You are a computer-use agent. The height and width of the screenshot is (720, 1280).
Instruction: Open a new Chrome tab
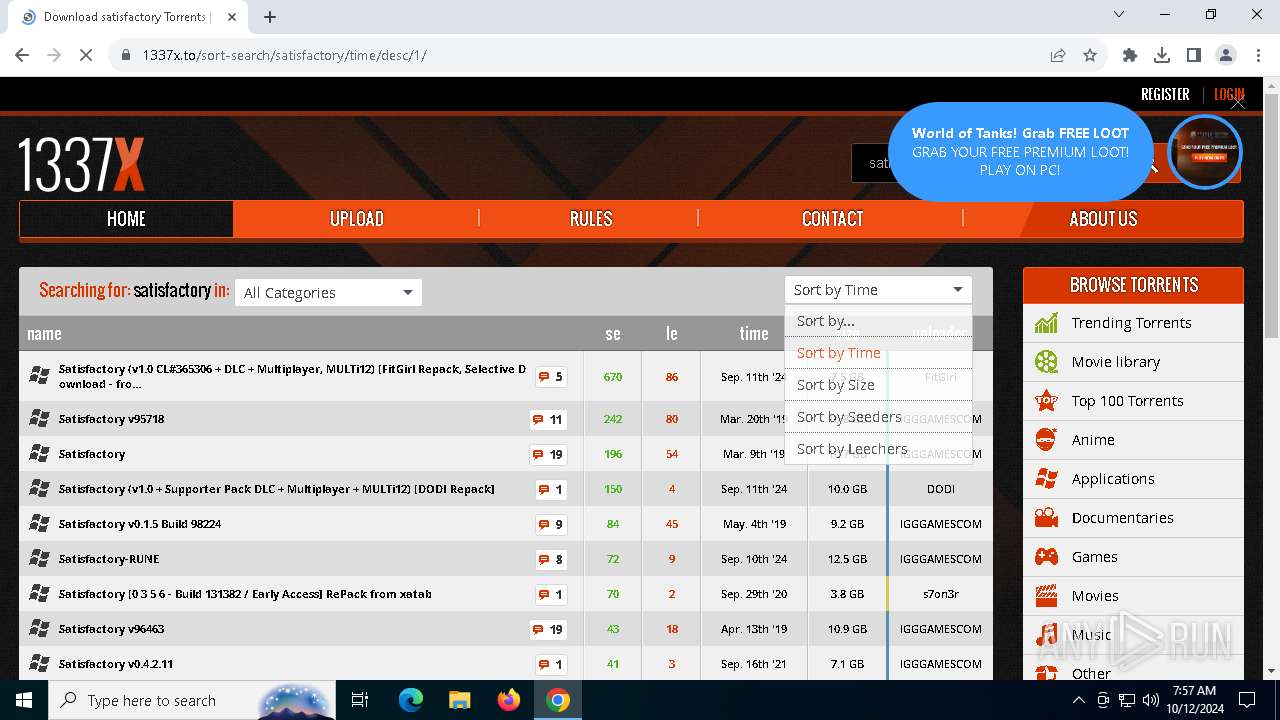(x=270, y=16)
